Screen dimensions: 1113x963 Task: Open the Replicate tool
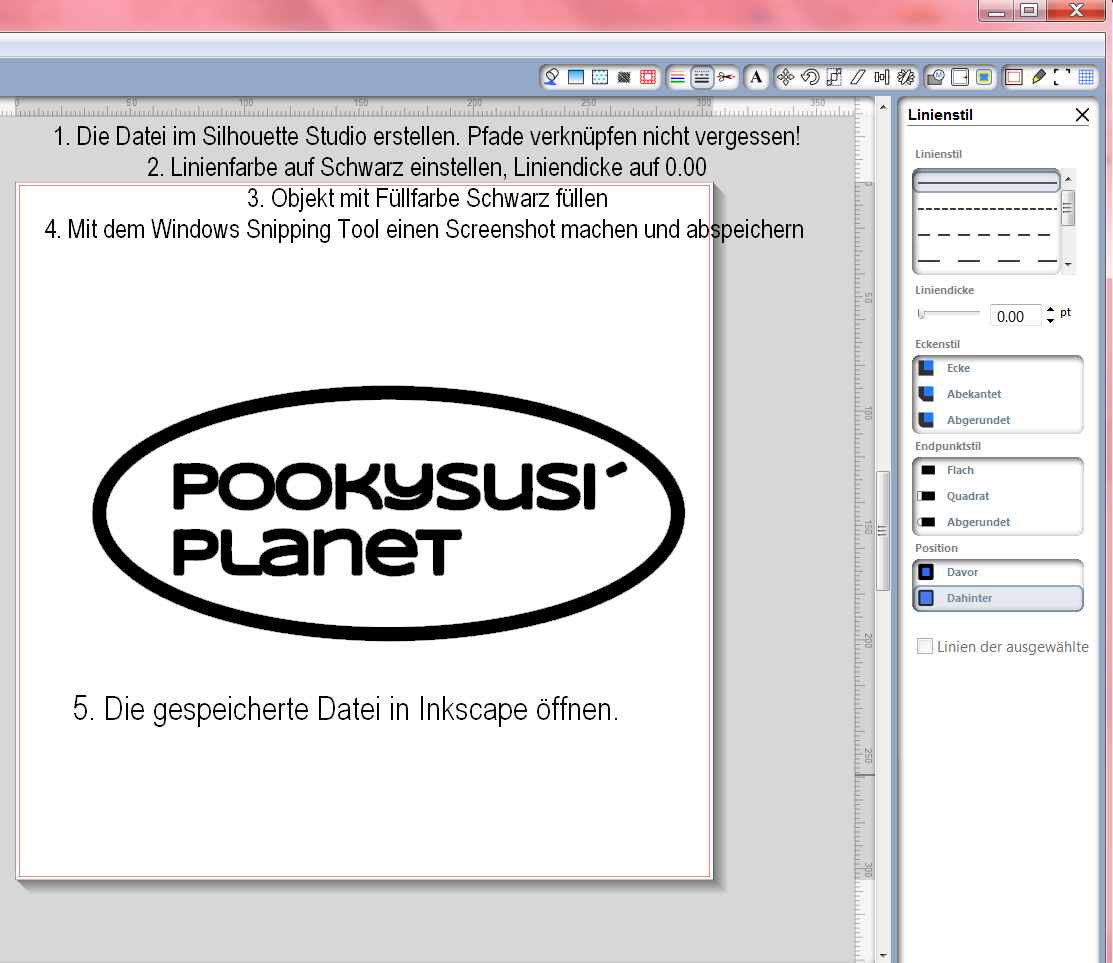[906, 77]
